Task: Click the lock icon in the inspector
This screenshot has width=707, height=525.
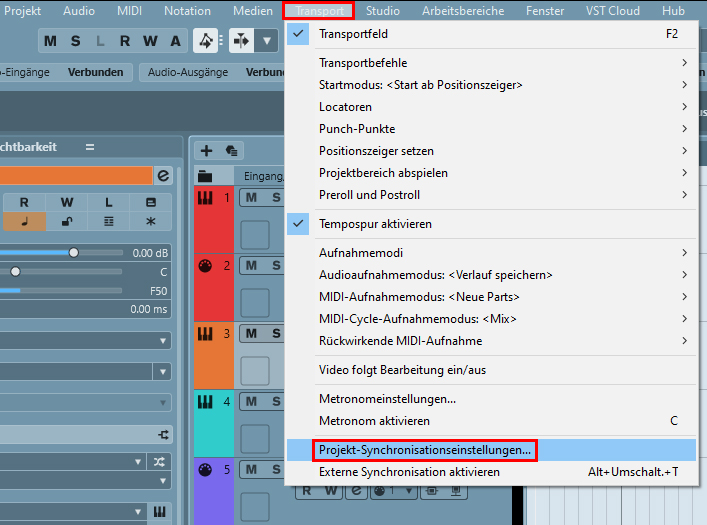Action: (66, 221)
